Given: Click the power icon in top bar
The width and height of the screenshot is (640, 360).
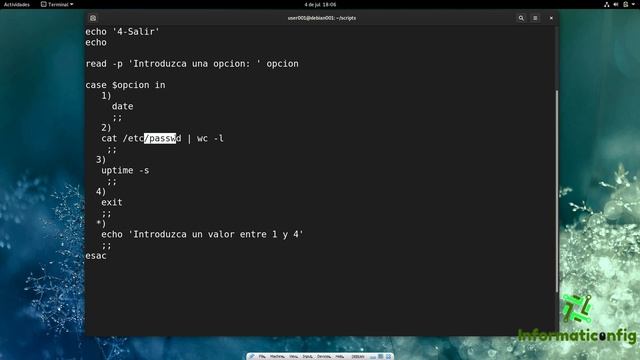Looking at the screenshot, I should [x=626, y=4].
